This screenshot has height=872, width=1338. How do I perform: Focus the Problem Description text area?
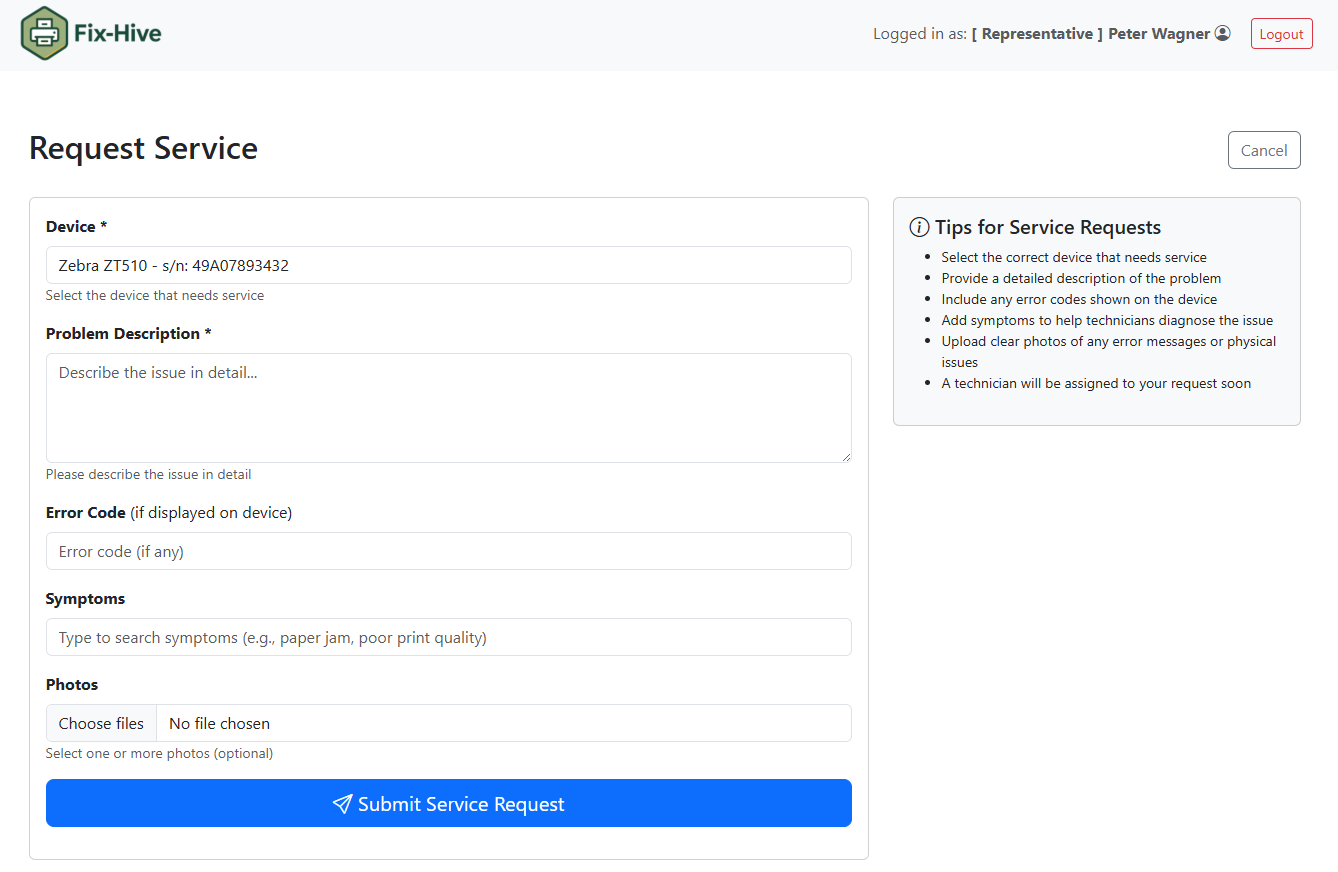(448, 407)
